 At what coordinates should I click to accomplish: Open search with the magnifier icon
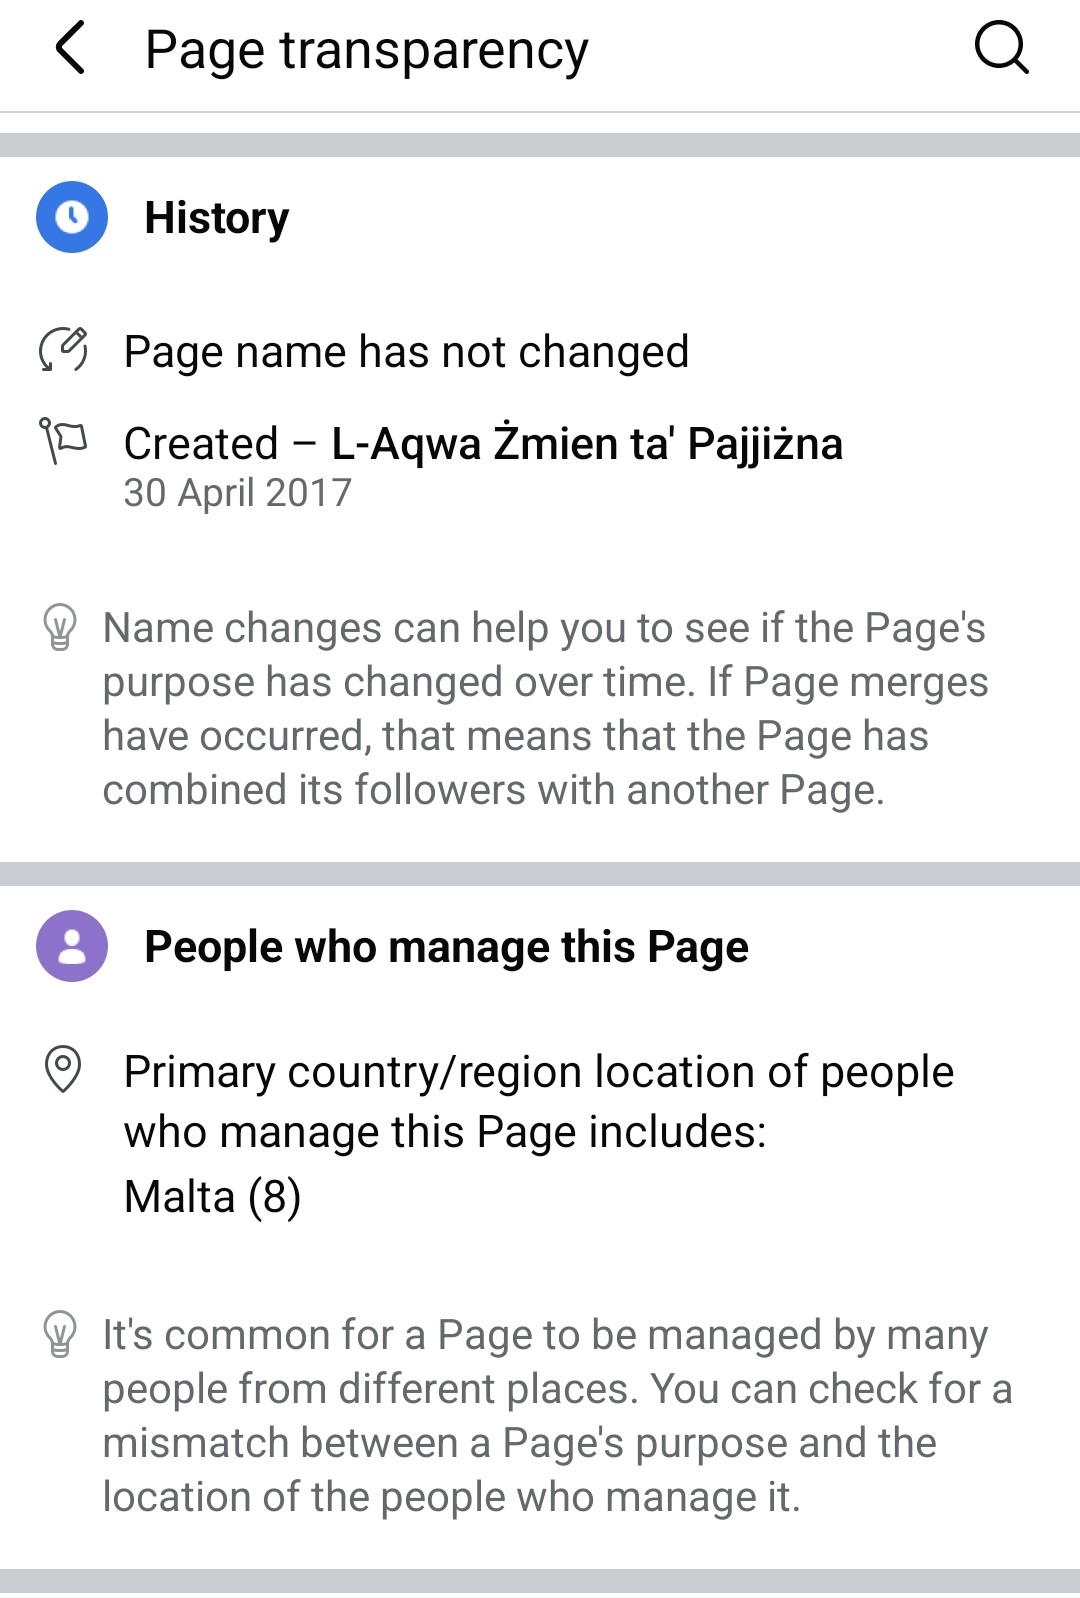point(1001,48)
